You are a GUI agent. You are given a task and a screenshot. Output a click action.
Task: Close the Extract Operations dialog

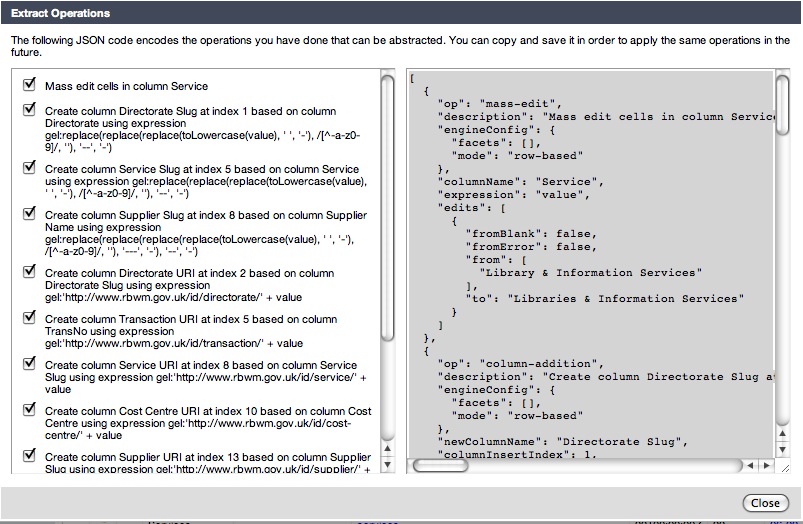click(x=765, y=503)
